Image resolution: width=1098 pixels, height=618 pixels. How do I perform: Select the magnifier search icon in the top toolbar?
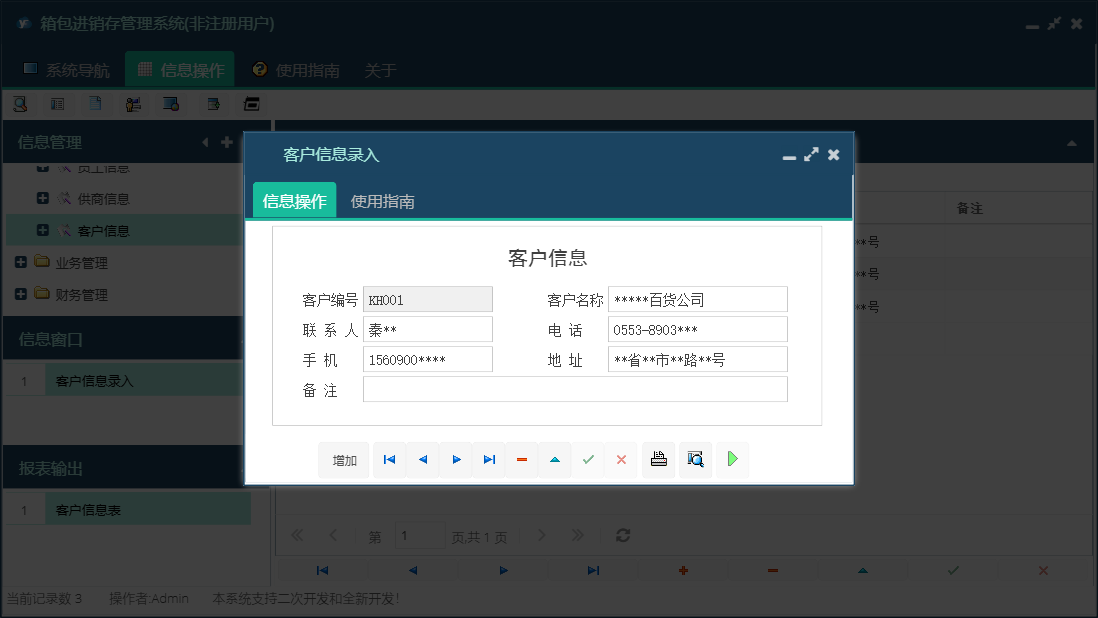pyautogui.click(x=19, y=103)
